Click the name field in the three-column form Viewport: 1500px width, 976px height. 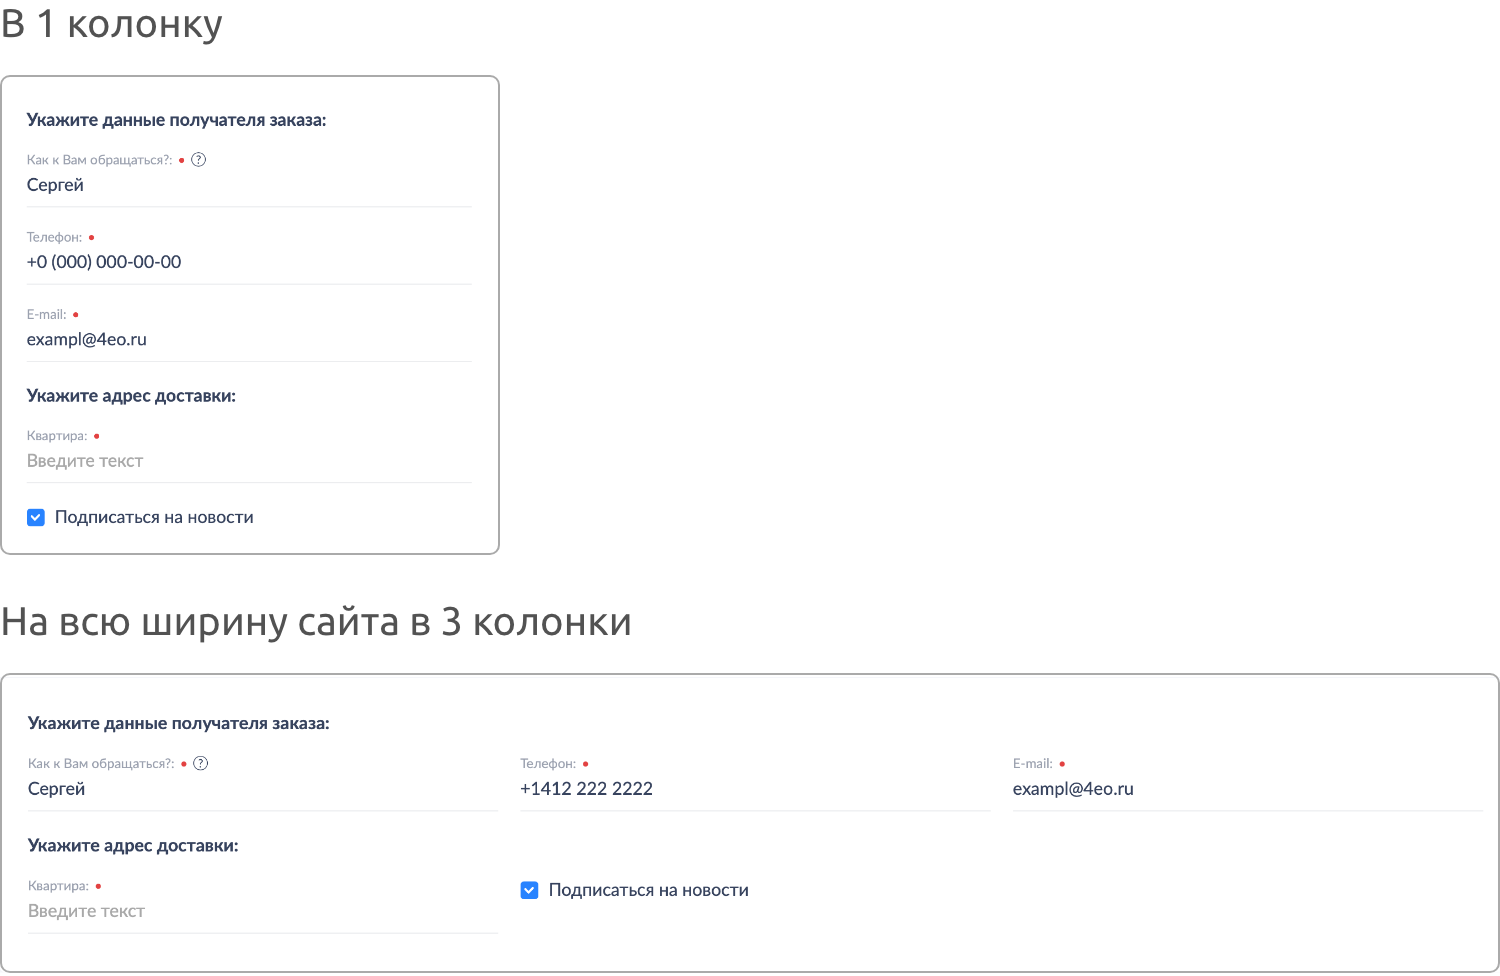point(262,789)
